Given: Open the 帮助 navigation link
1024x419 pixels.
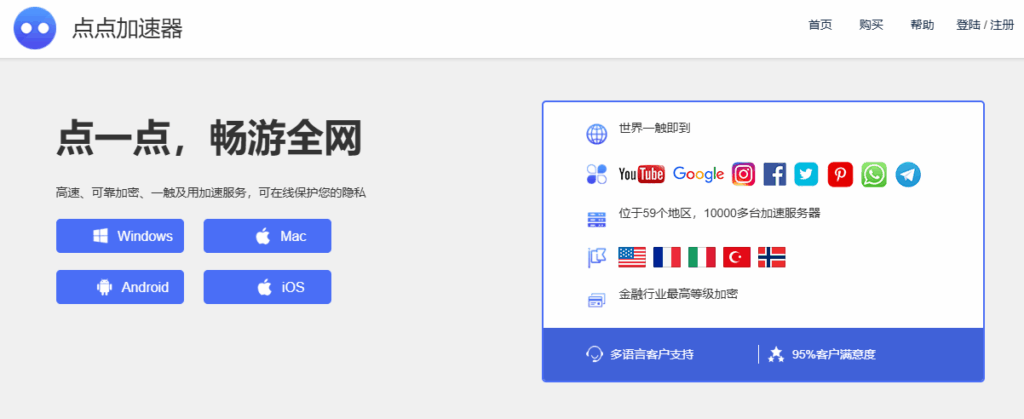Looking at the screenshot, I should tap(922, 26).
